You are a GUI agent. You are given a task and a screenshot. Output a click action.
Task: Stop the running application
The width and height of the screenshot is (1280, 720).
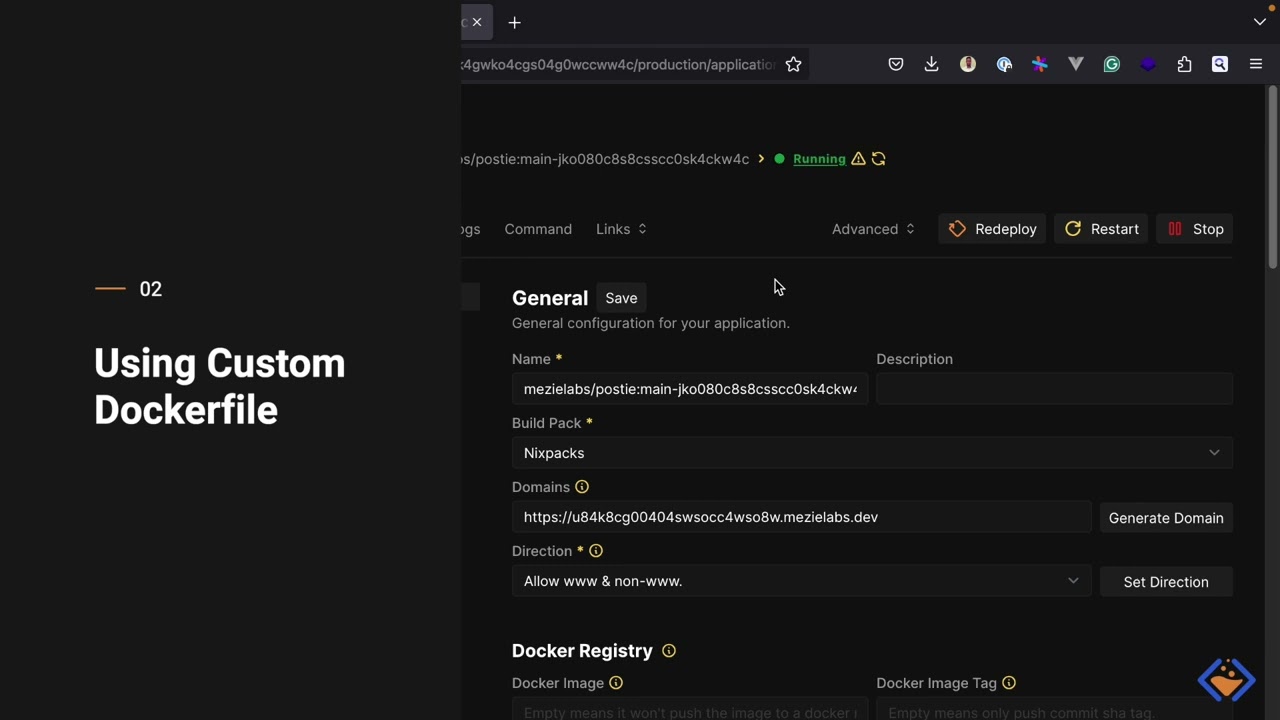pyautogui.click(x=1195, y=229)
